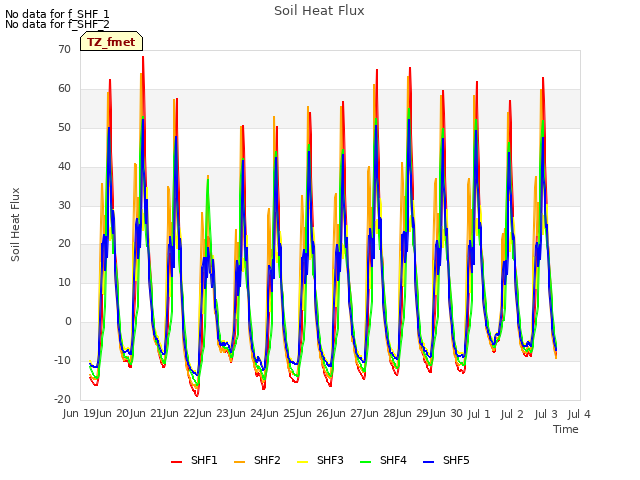Toggle the SHF1 legend entry
Image resolution: width=640 pixels, height=480 pixels.
tap(194, 460)
